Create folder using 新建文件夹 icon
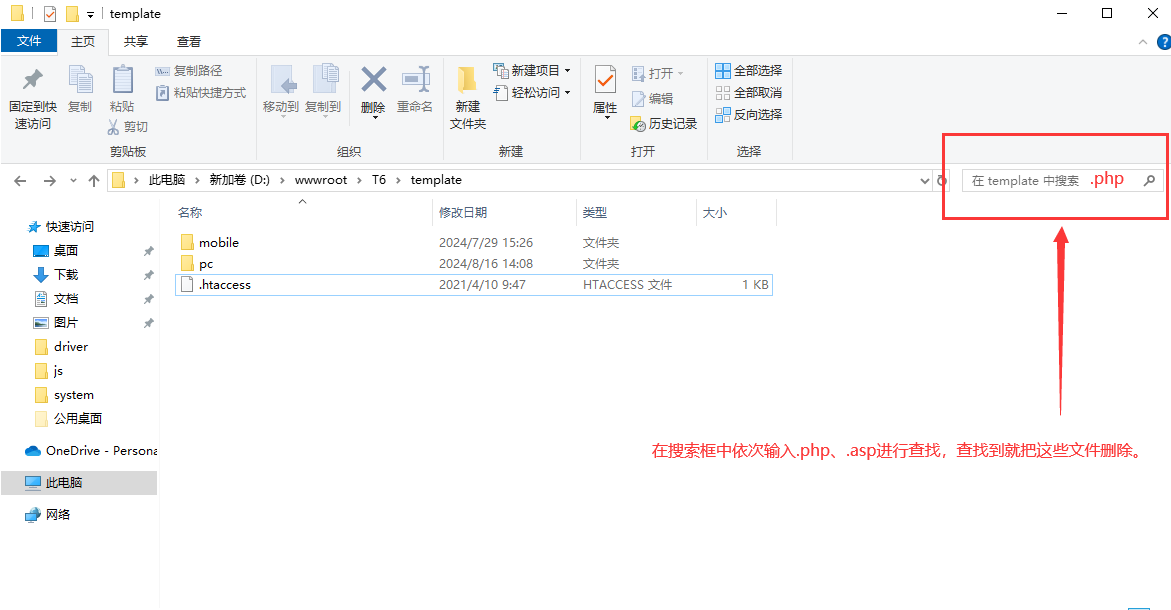Viewport: 1171px width, 610px height. coord(466,95)
